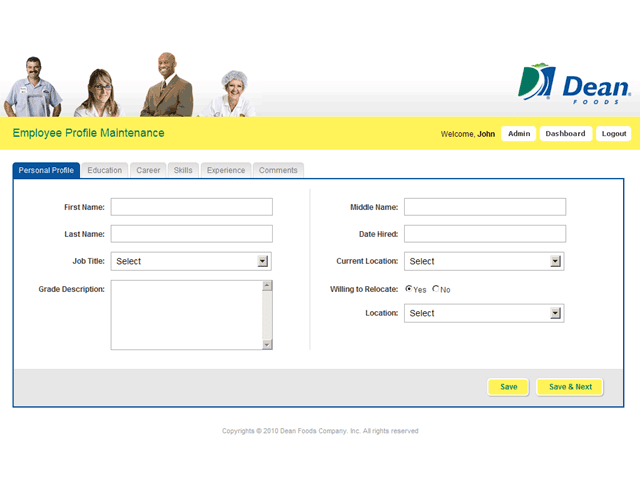640x480 pixels.
Task: Focus the First Name input field
Action: coord(191,207)
